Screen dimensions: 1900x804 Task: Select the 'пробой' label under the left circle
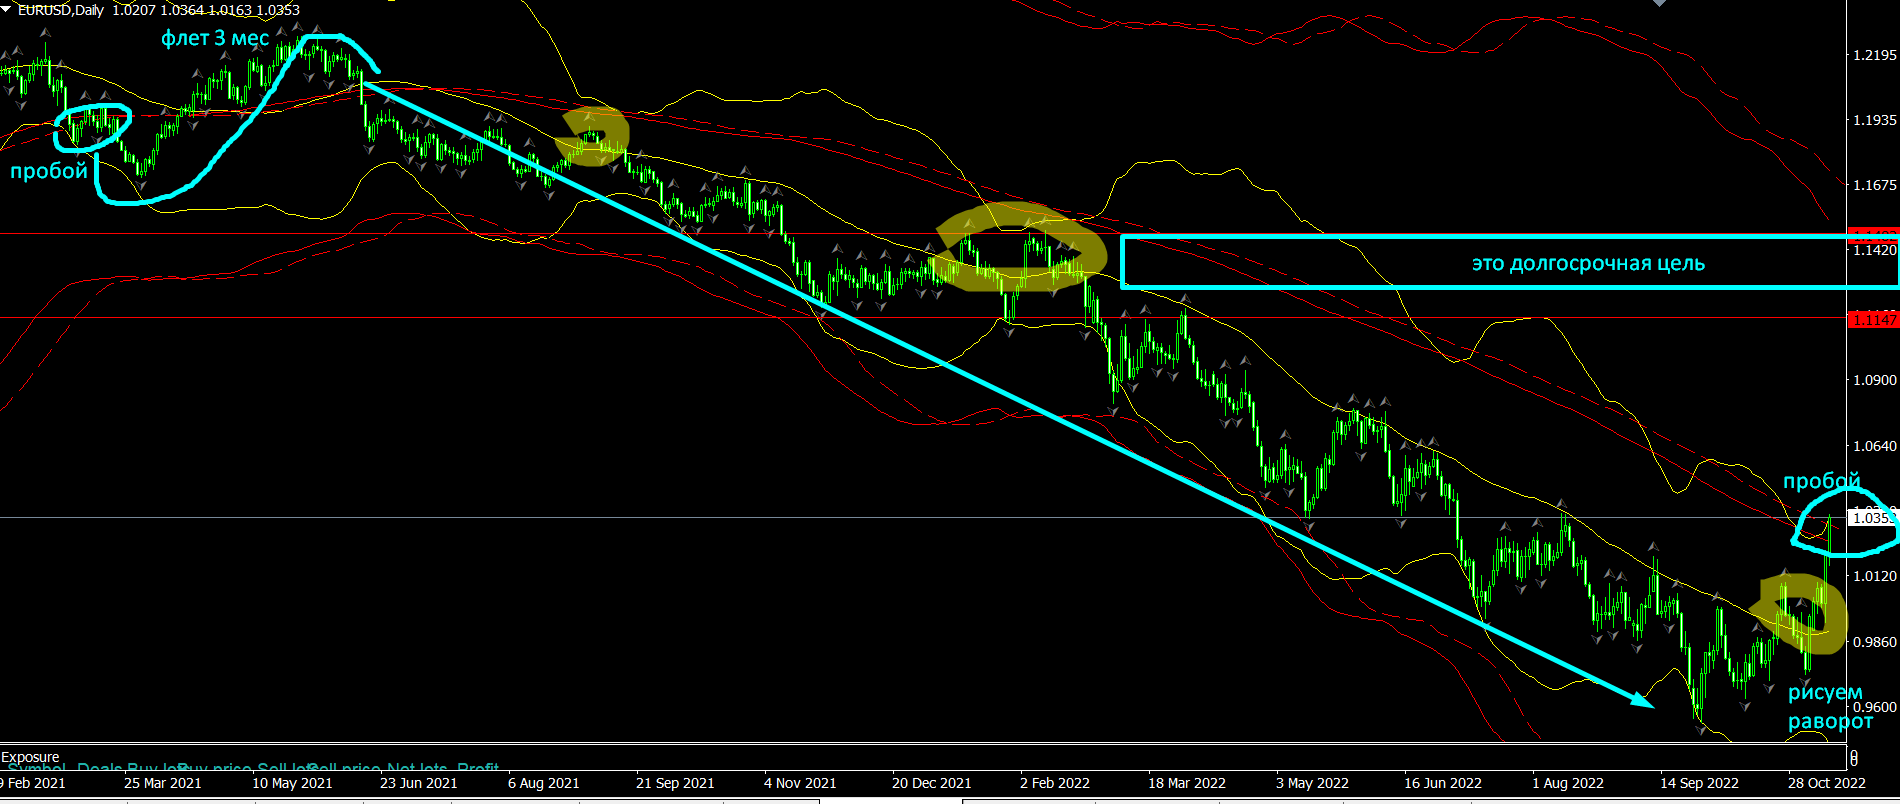49,171
